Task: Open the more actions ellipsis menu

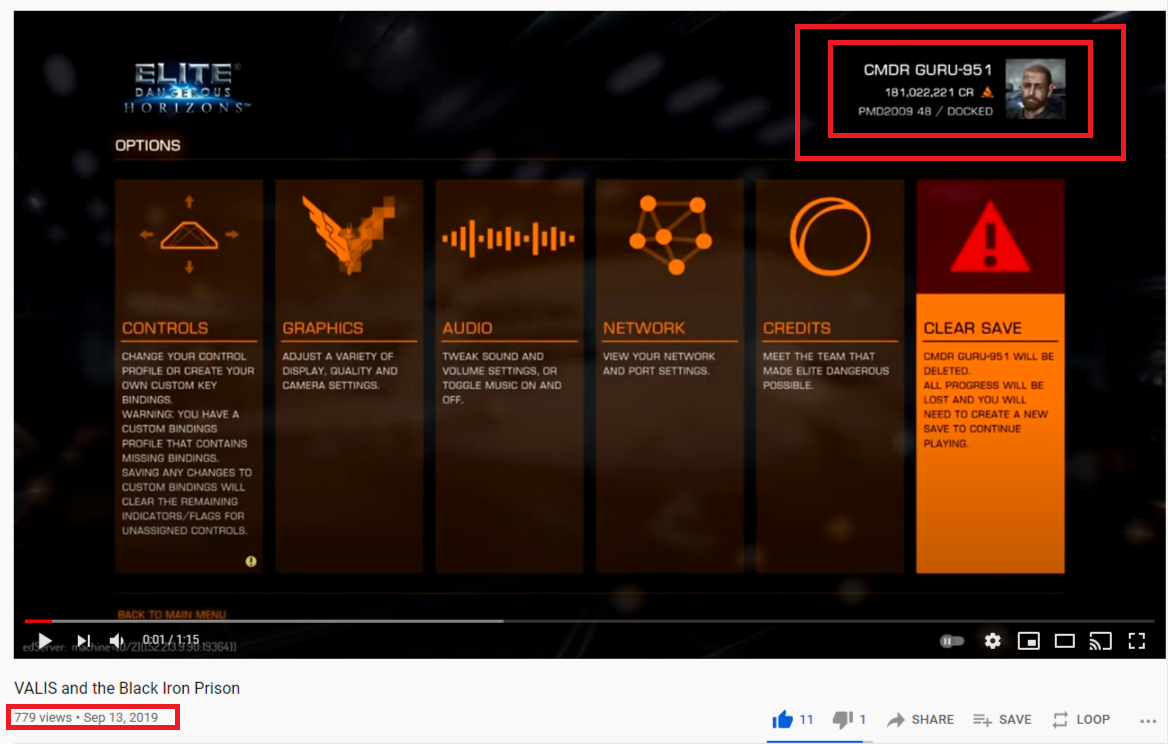Action: [x=1148, y=720]
